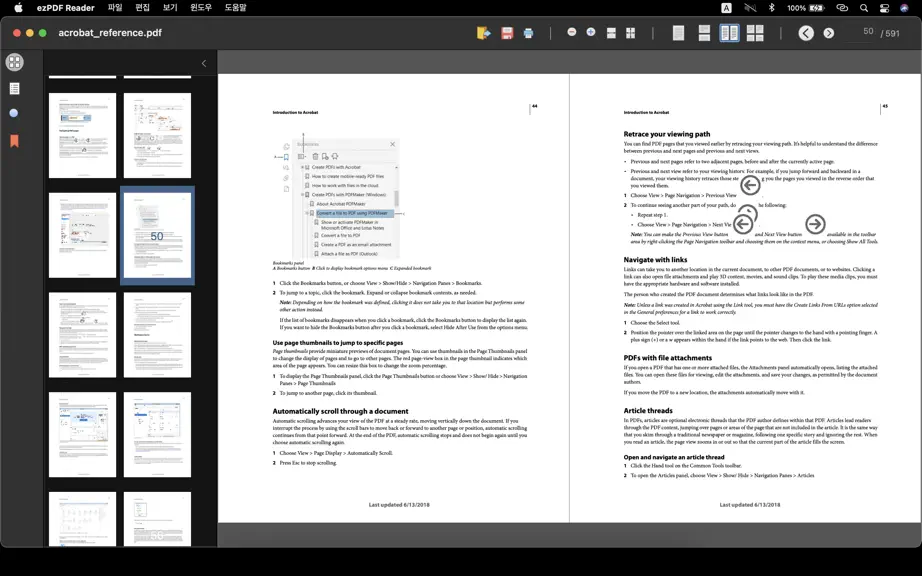This screenshot has width=922, height=576.
Task: Open Control Center from the menu bar
Action: click(x=884, y=8)
